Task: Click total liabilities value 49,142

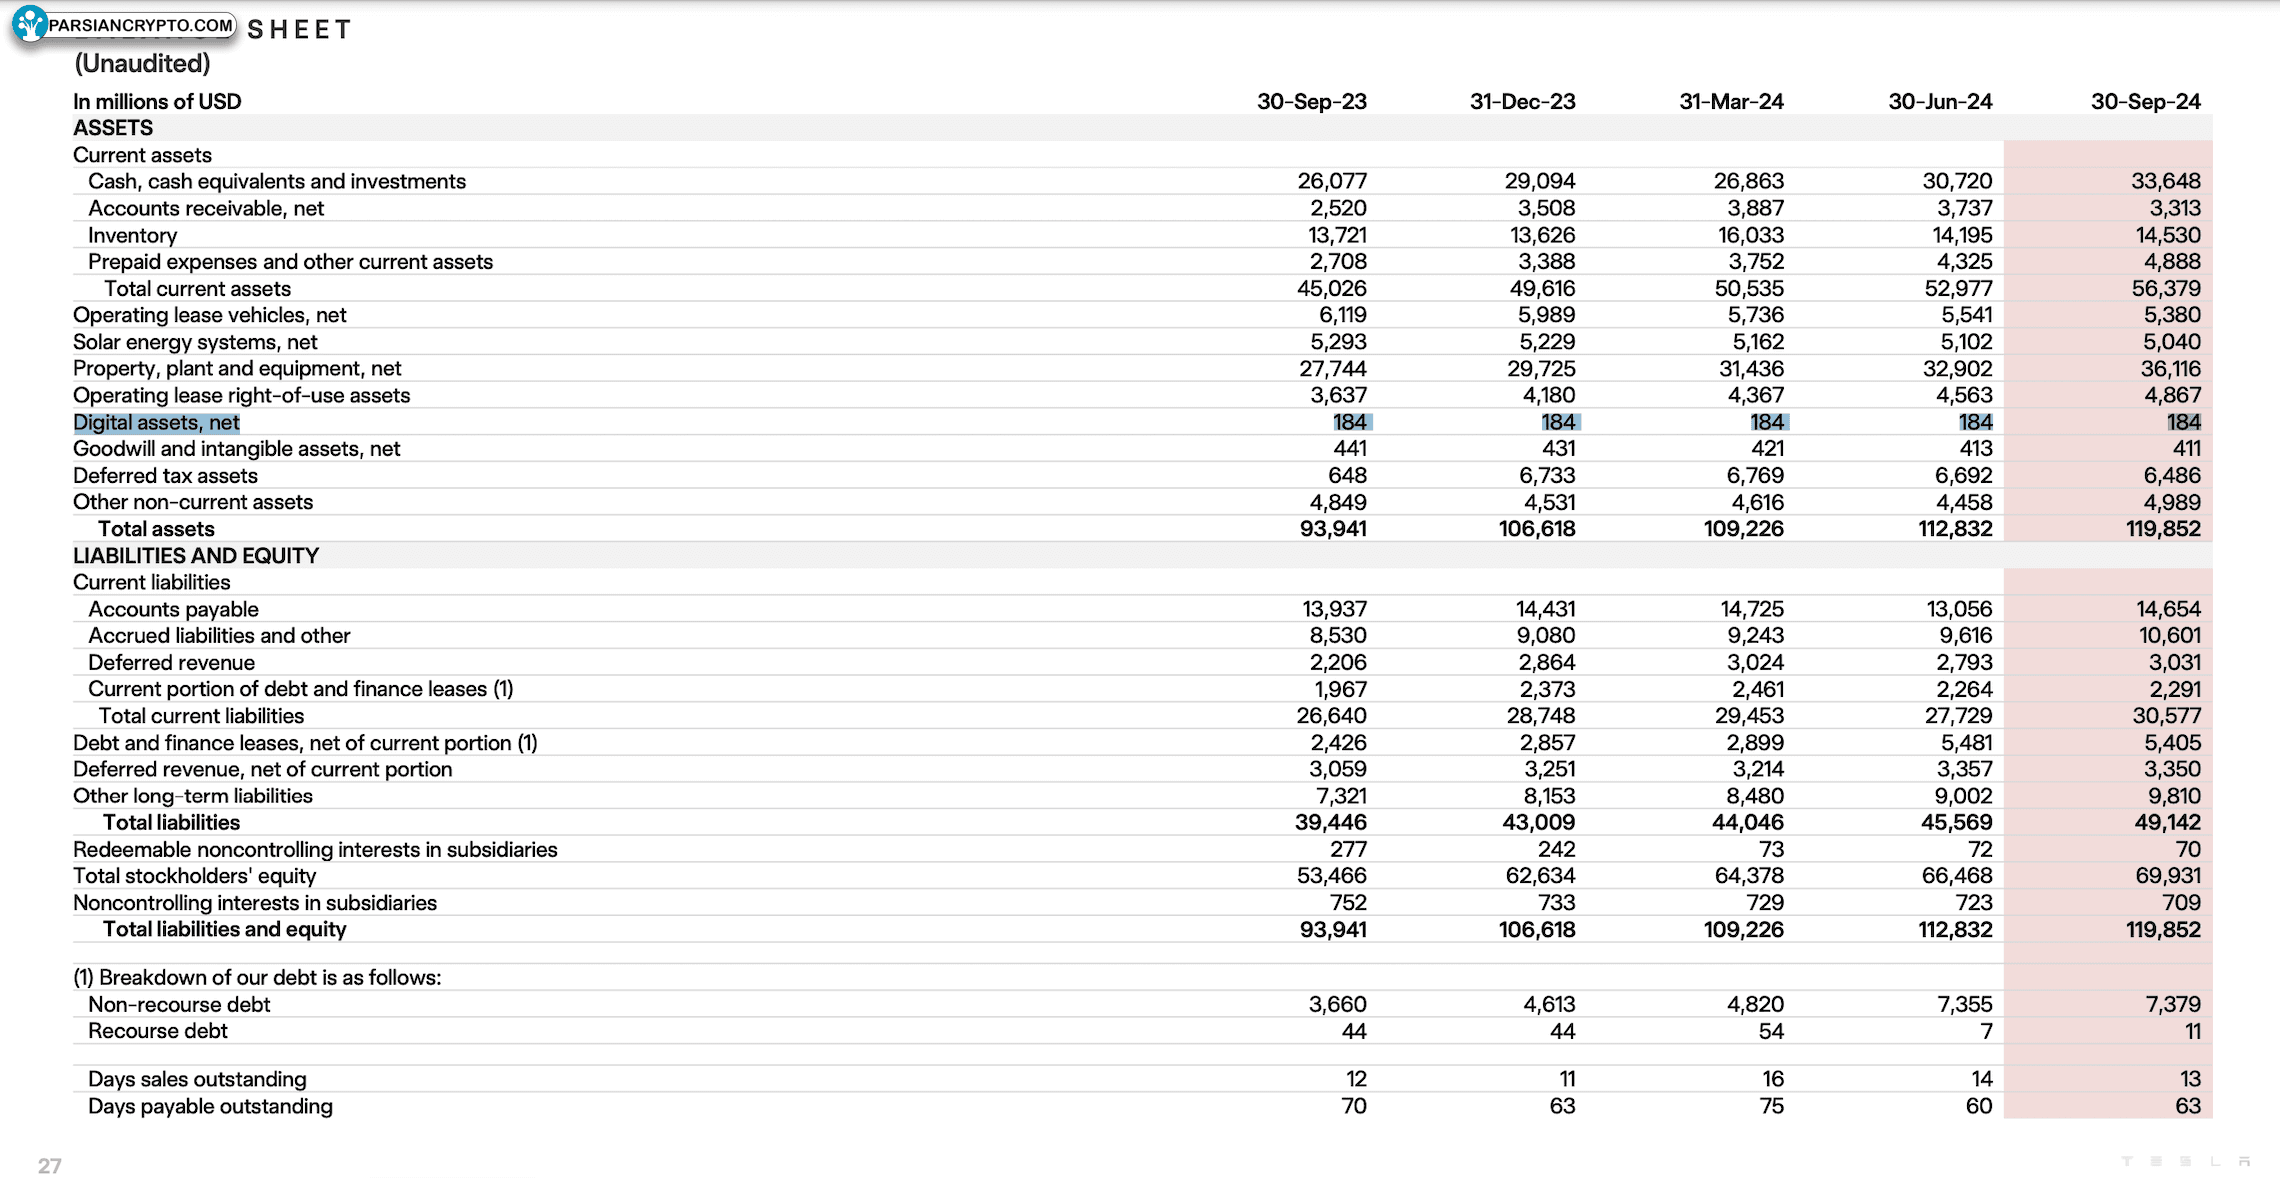Action: tap(2167, 822)
